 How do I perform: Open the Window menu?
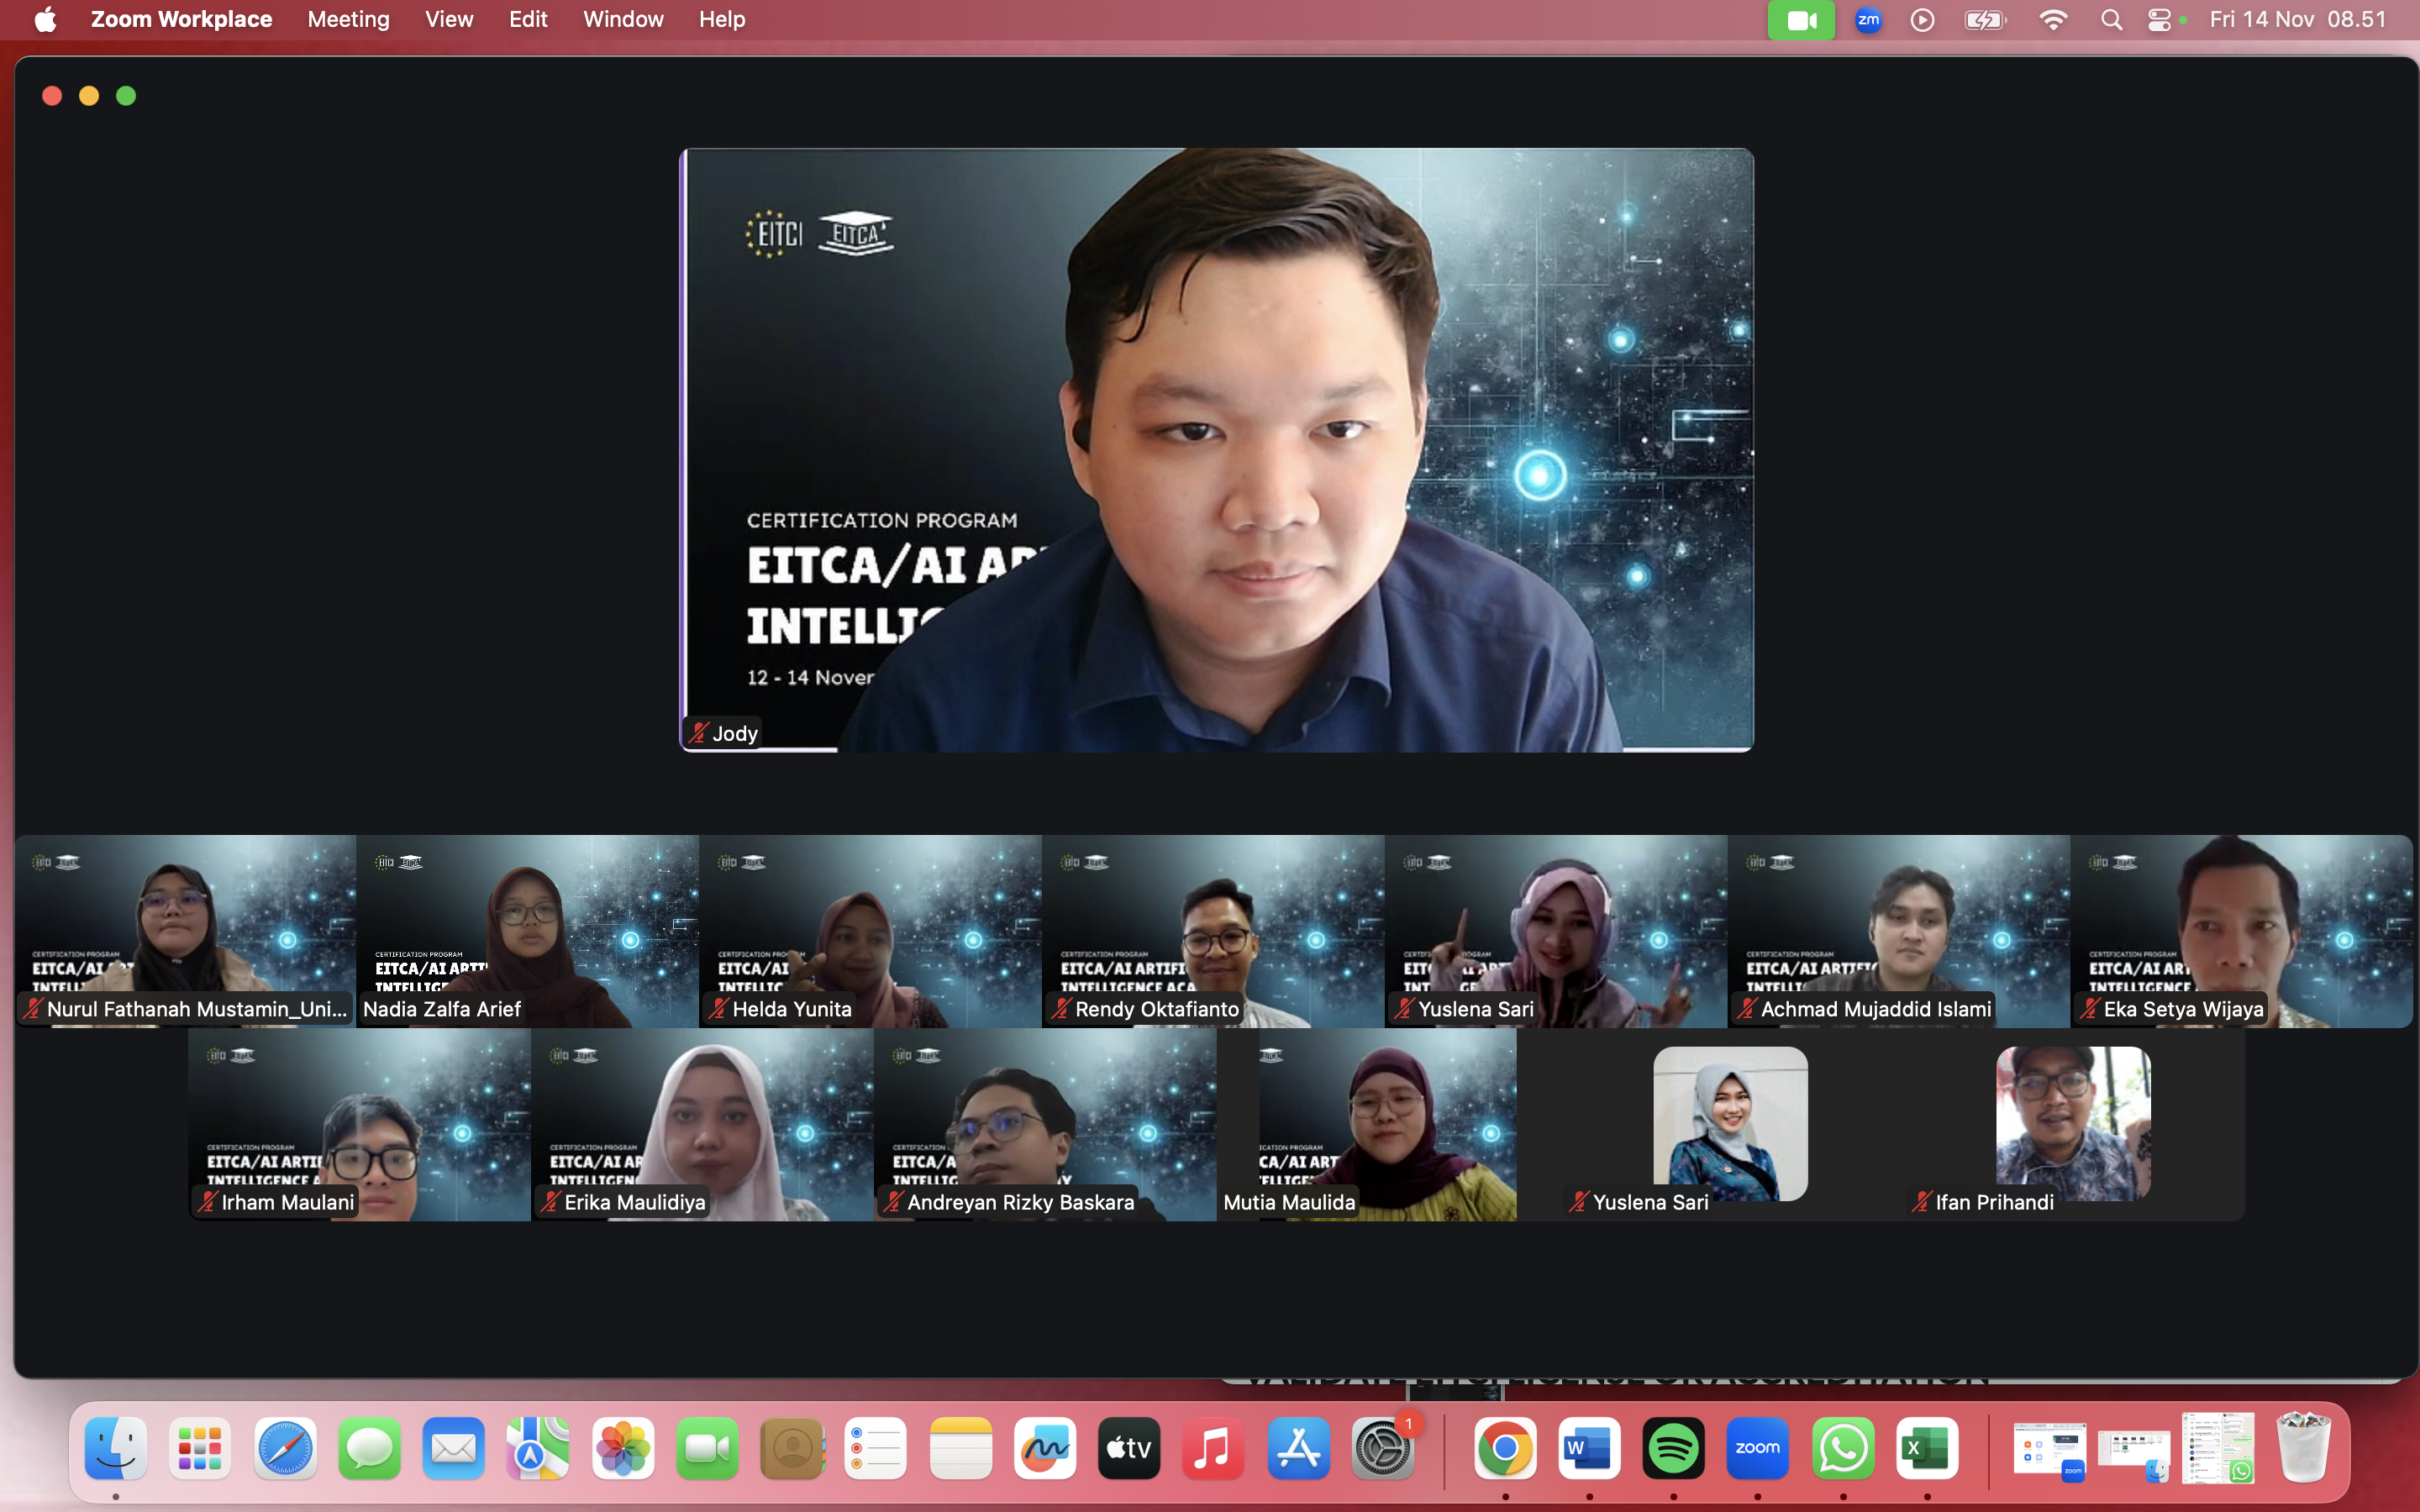pyautogui.click(x=622, y=19)
